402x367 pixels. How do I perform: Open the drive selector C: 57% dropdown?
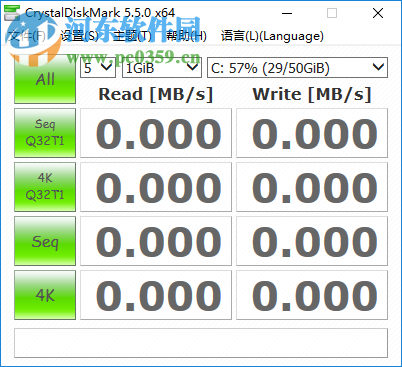297,68
